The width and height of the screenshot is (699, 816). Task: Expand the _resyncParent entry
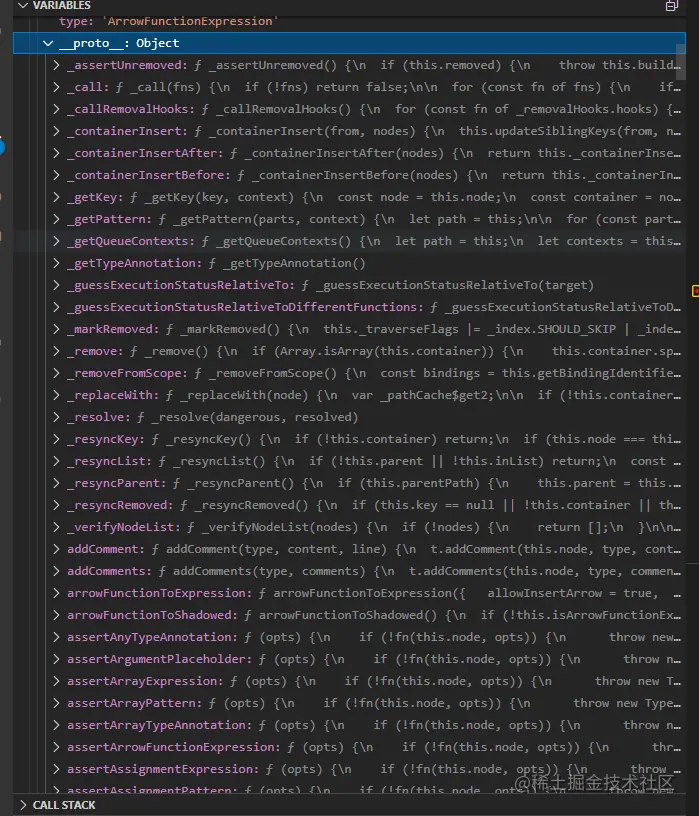coord(56,483)
